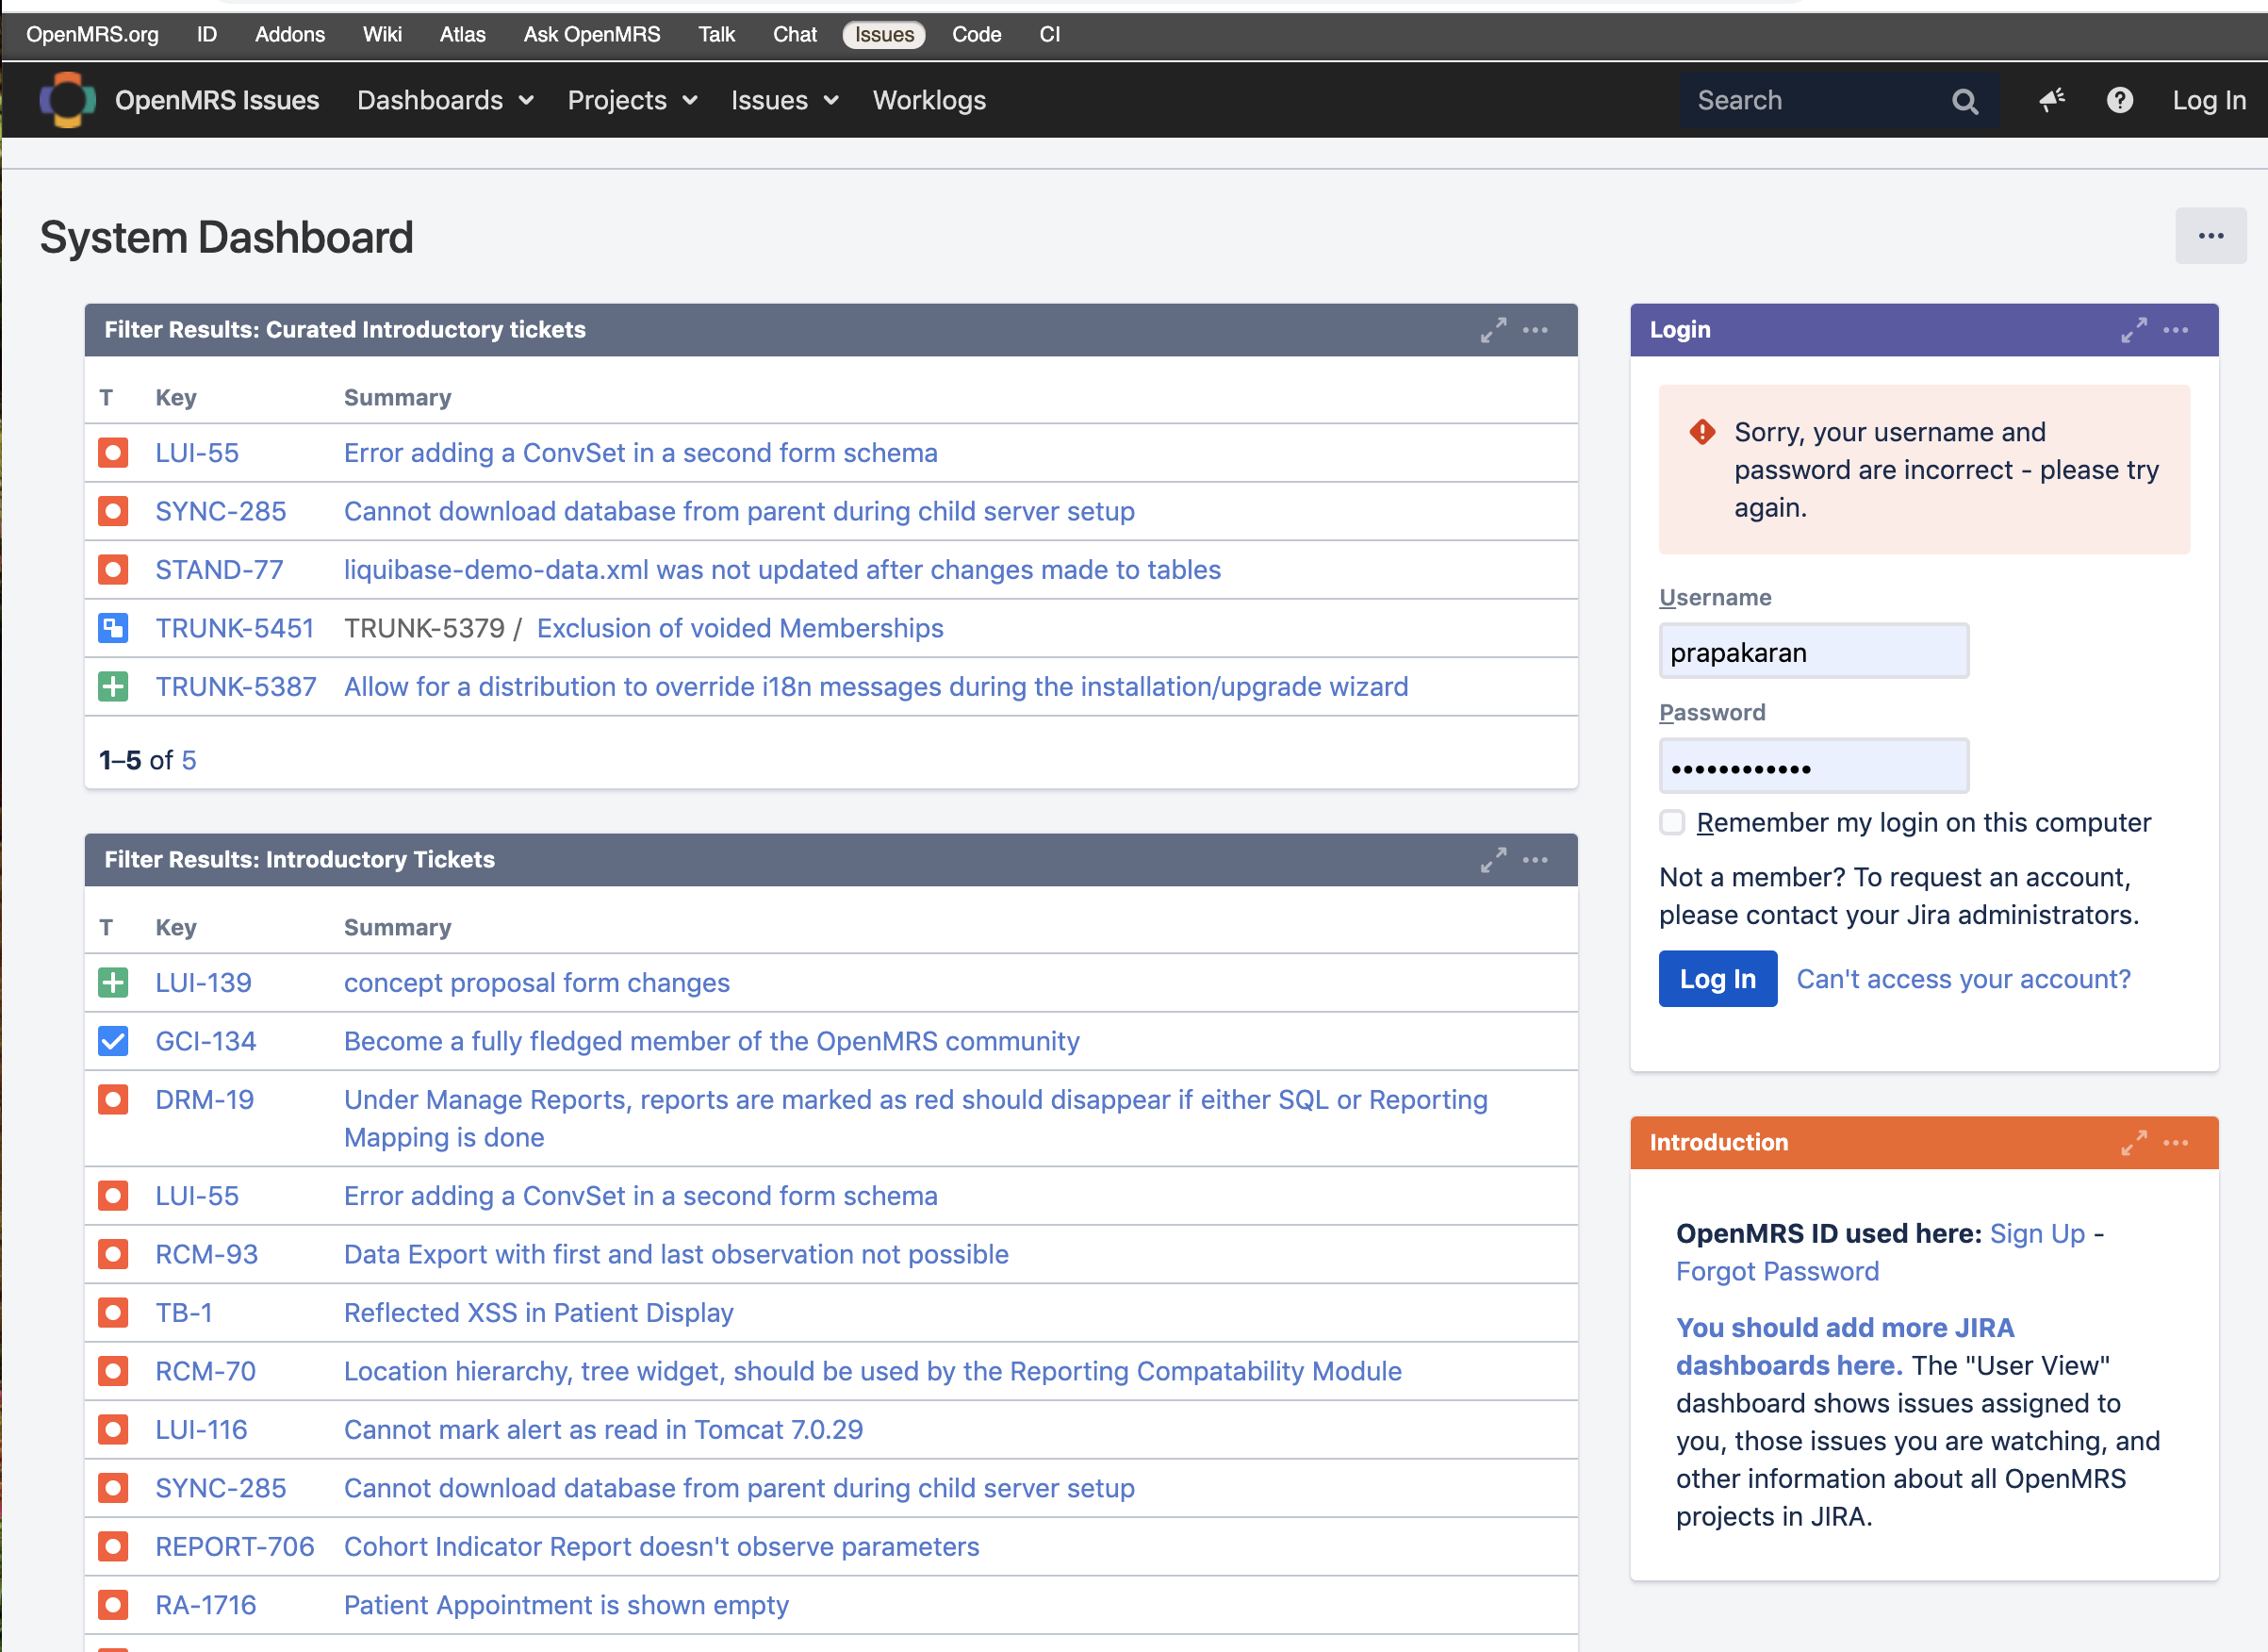2268x1652 pixels.
Task: Click the Password input field
Action: click(1813, 766)
